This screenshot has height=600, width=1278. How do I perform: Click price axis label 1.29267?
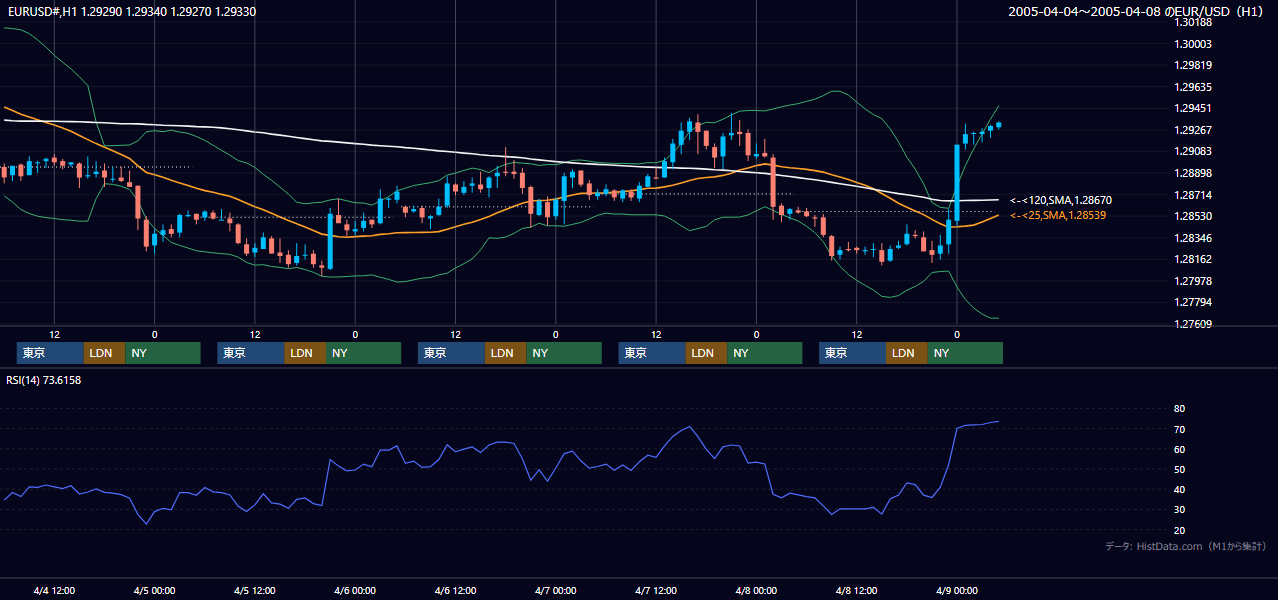(x=1193, y=130)
